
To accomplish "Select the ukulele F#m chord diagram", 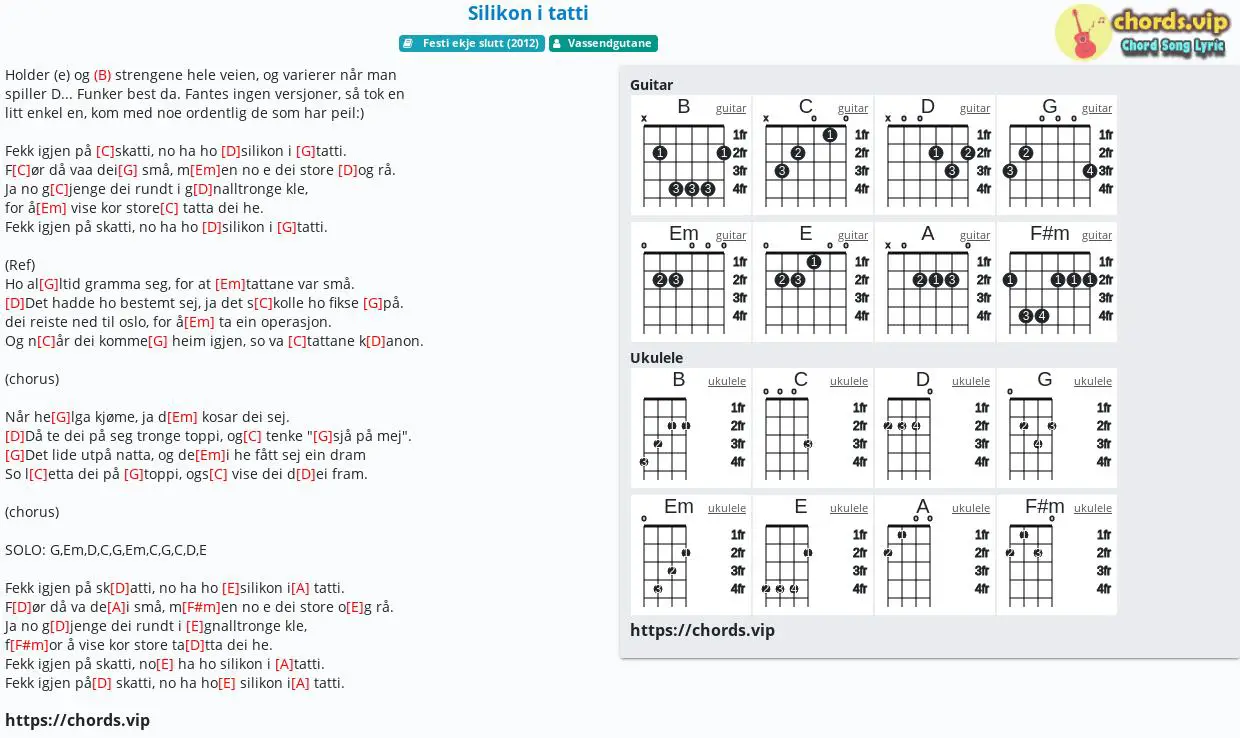I will tap(1057, 555).
